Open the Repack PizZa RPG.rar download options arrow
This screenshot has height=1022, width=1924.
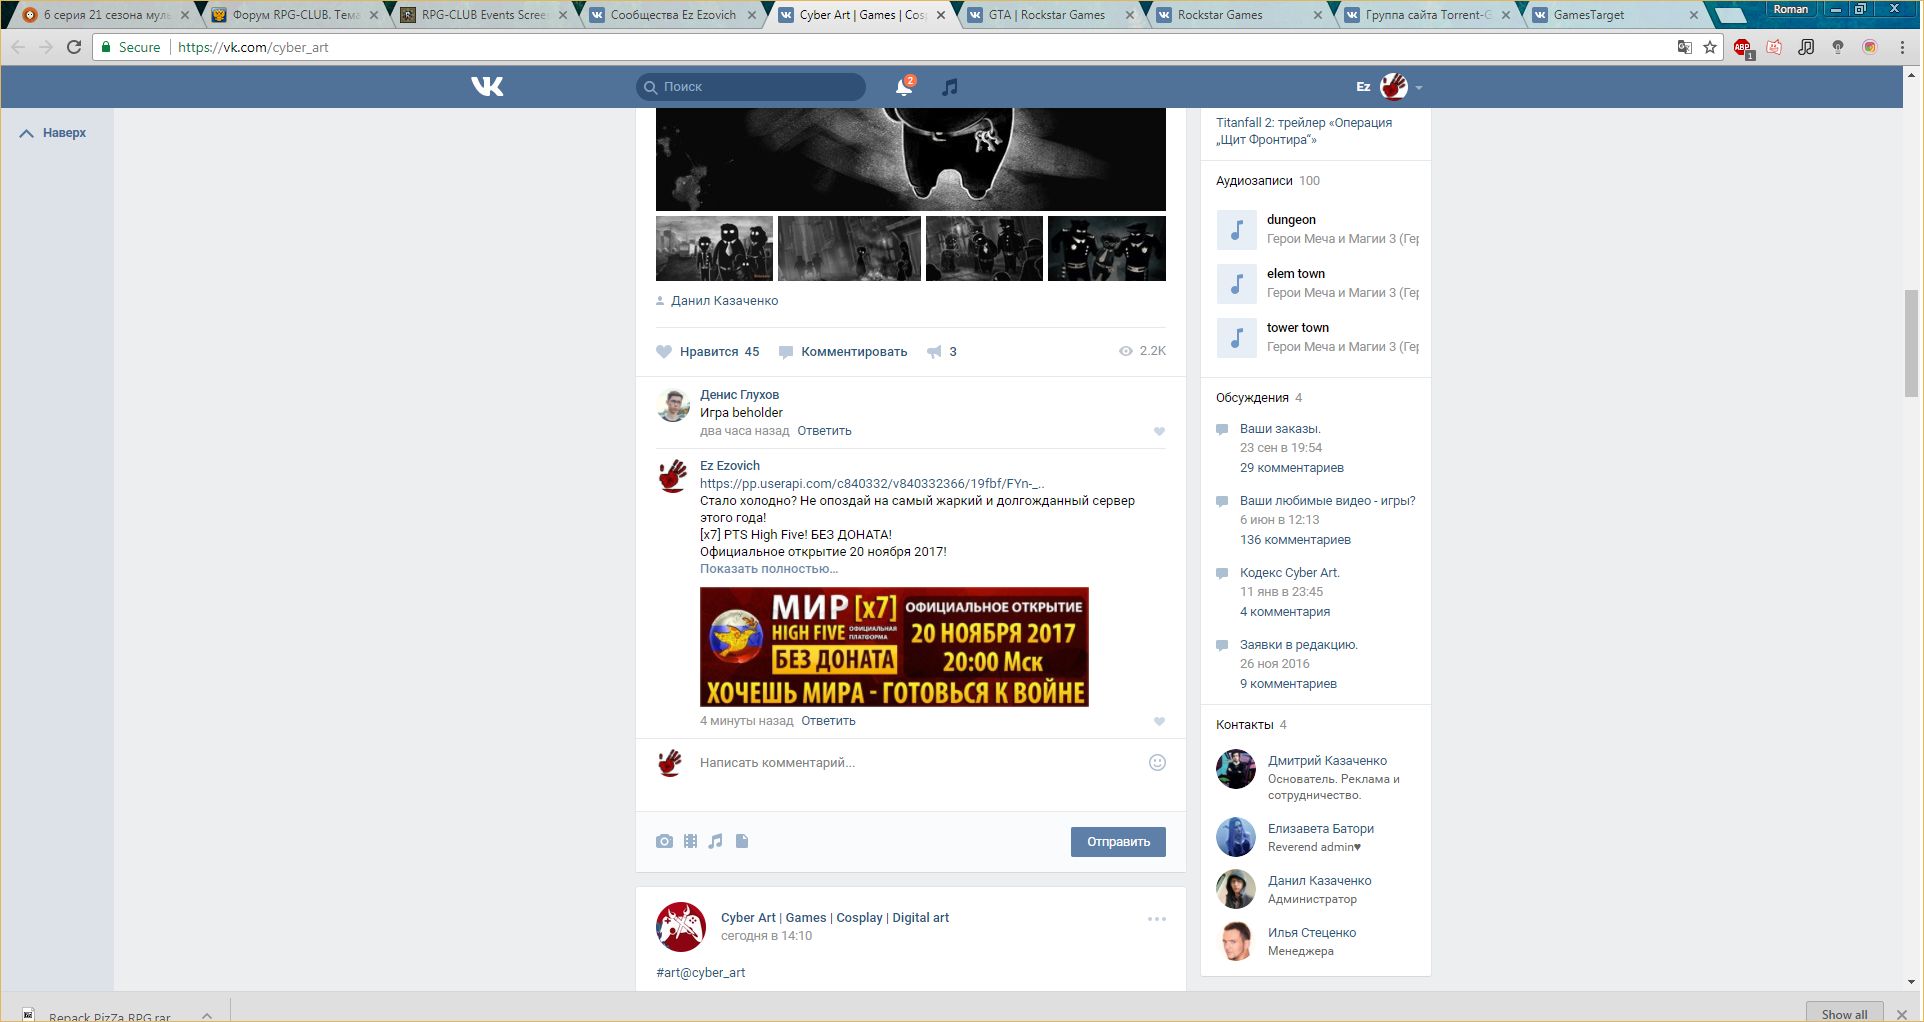pyautogui.click(x=207, y=1015)
